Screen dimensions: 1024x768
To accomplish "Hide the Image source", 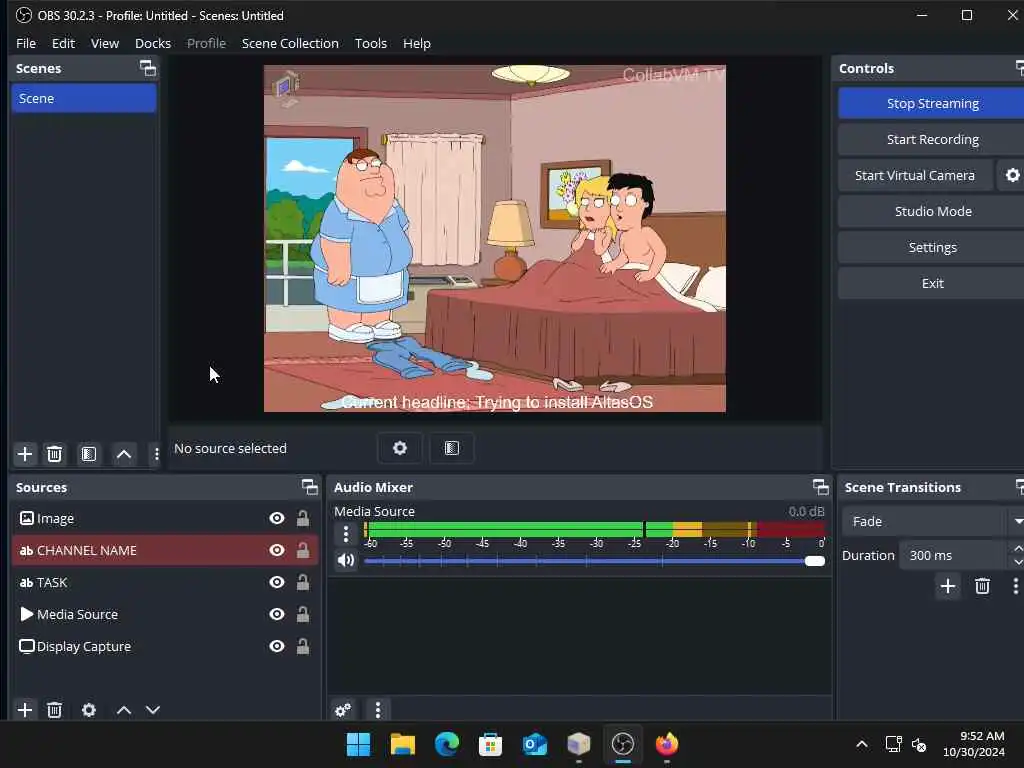I will [277, 518].
